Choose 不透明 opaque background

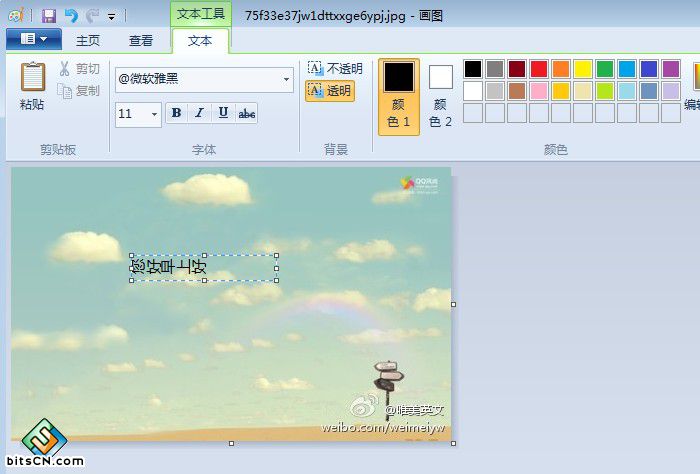335,68
